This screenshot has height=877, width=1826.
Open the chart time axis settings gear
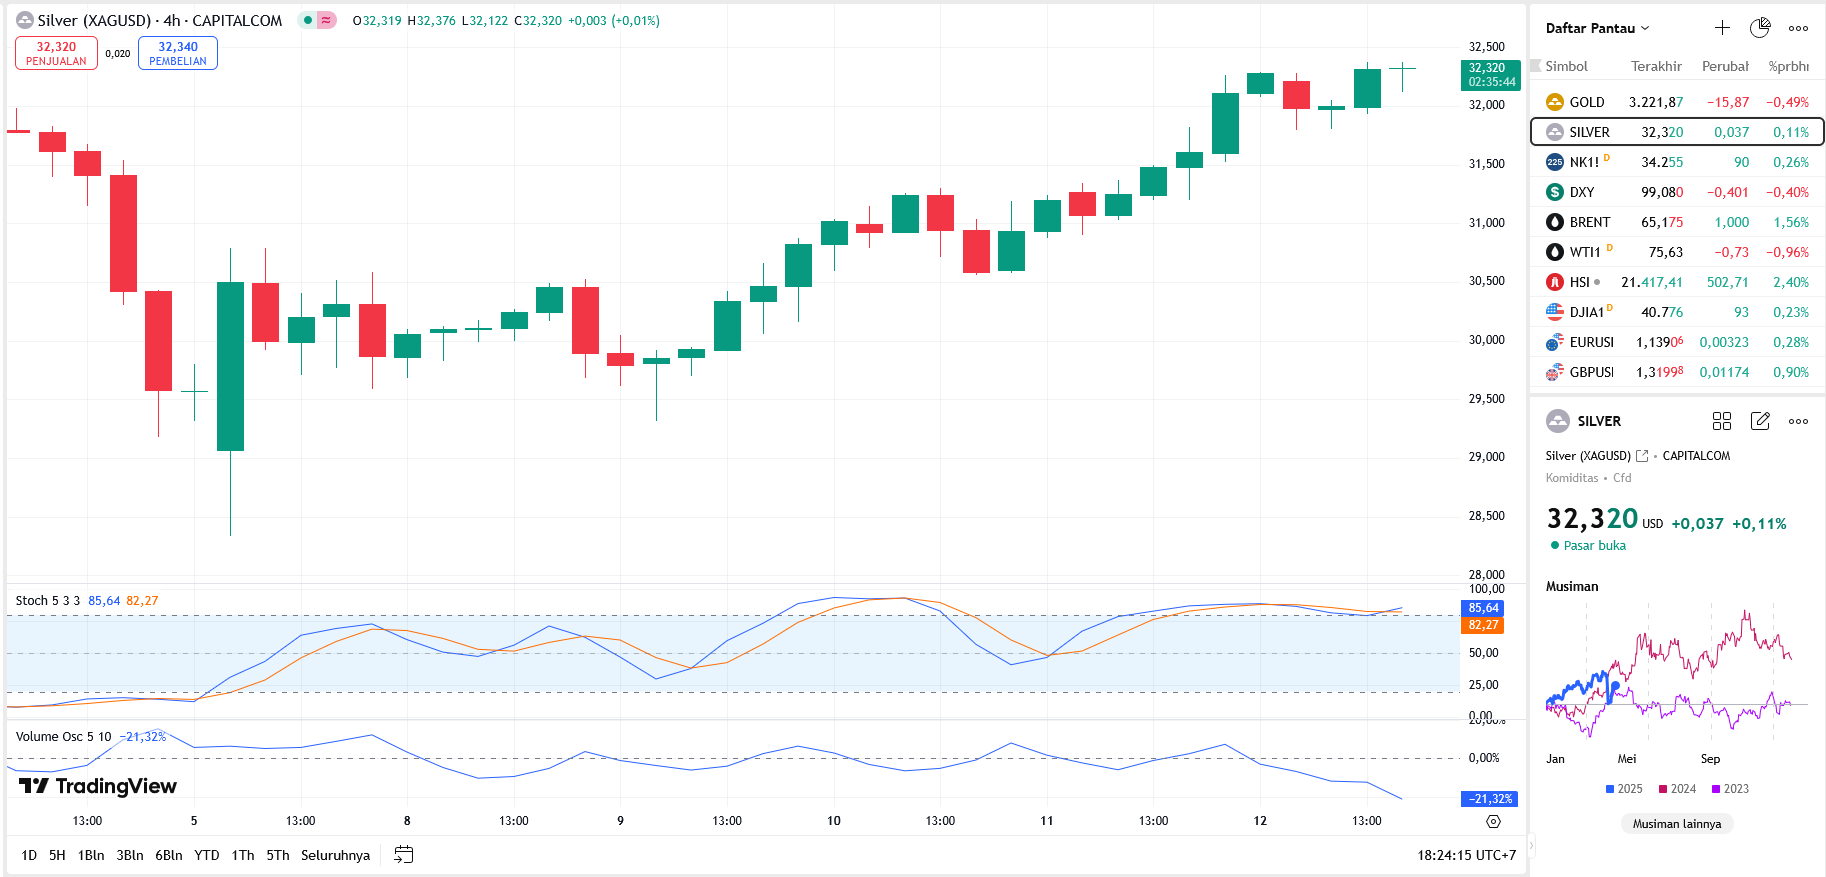[1493, 821]
